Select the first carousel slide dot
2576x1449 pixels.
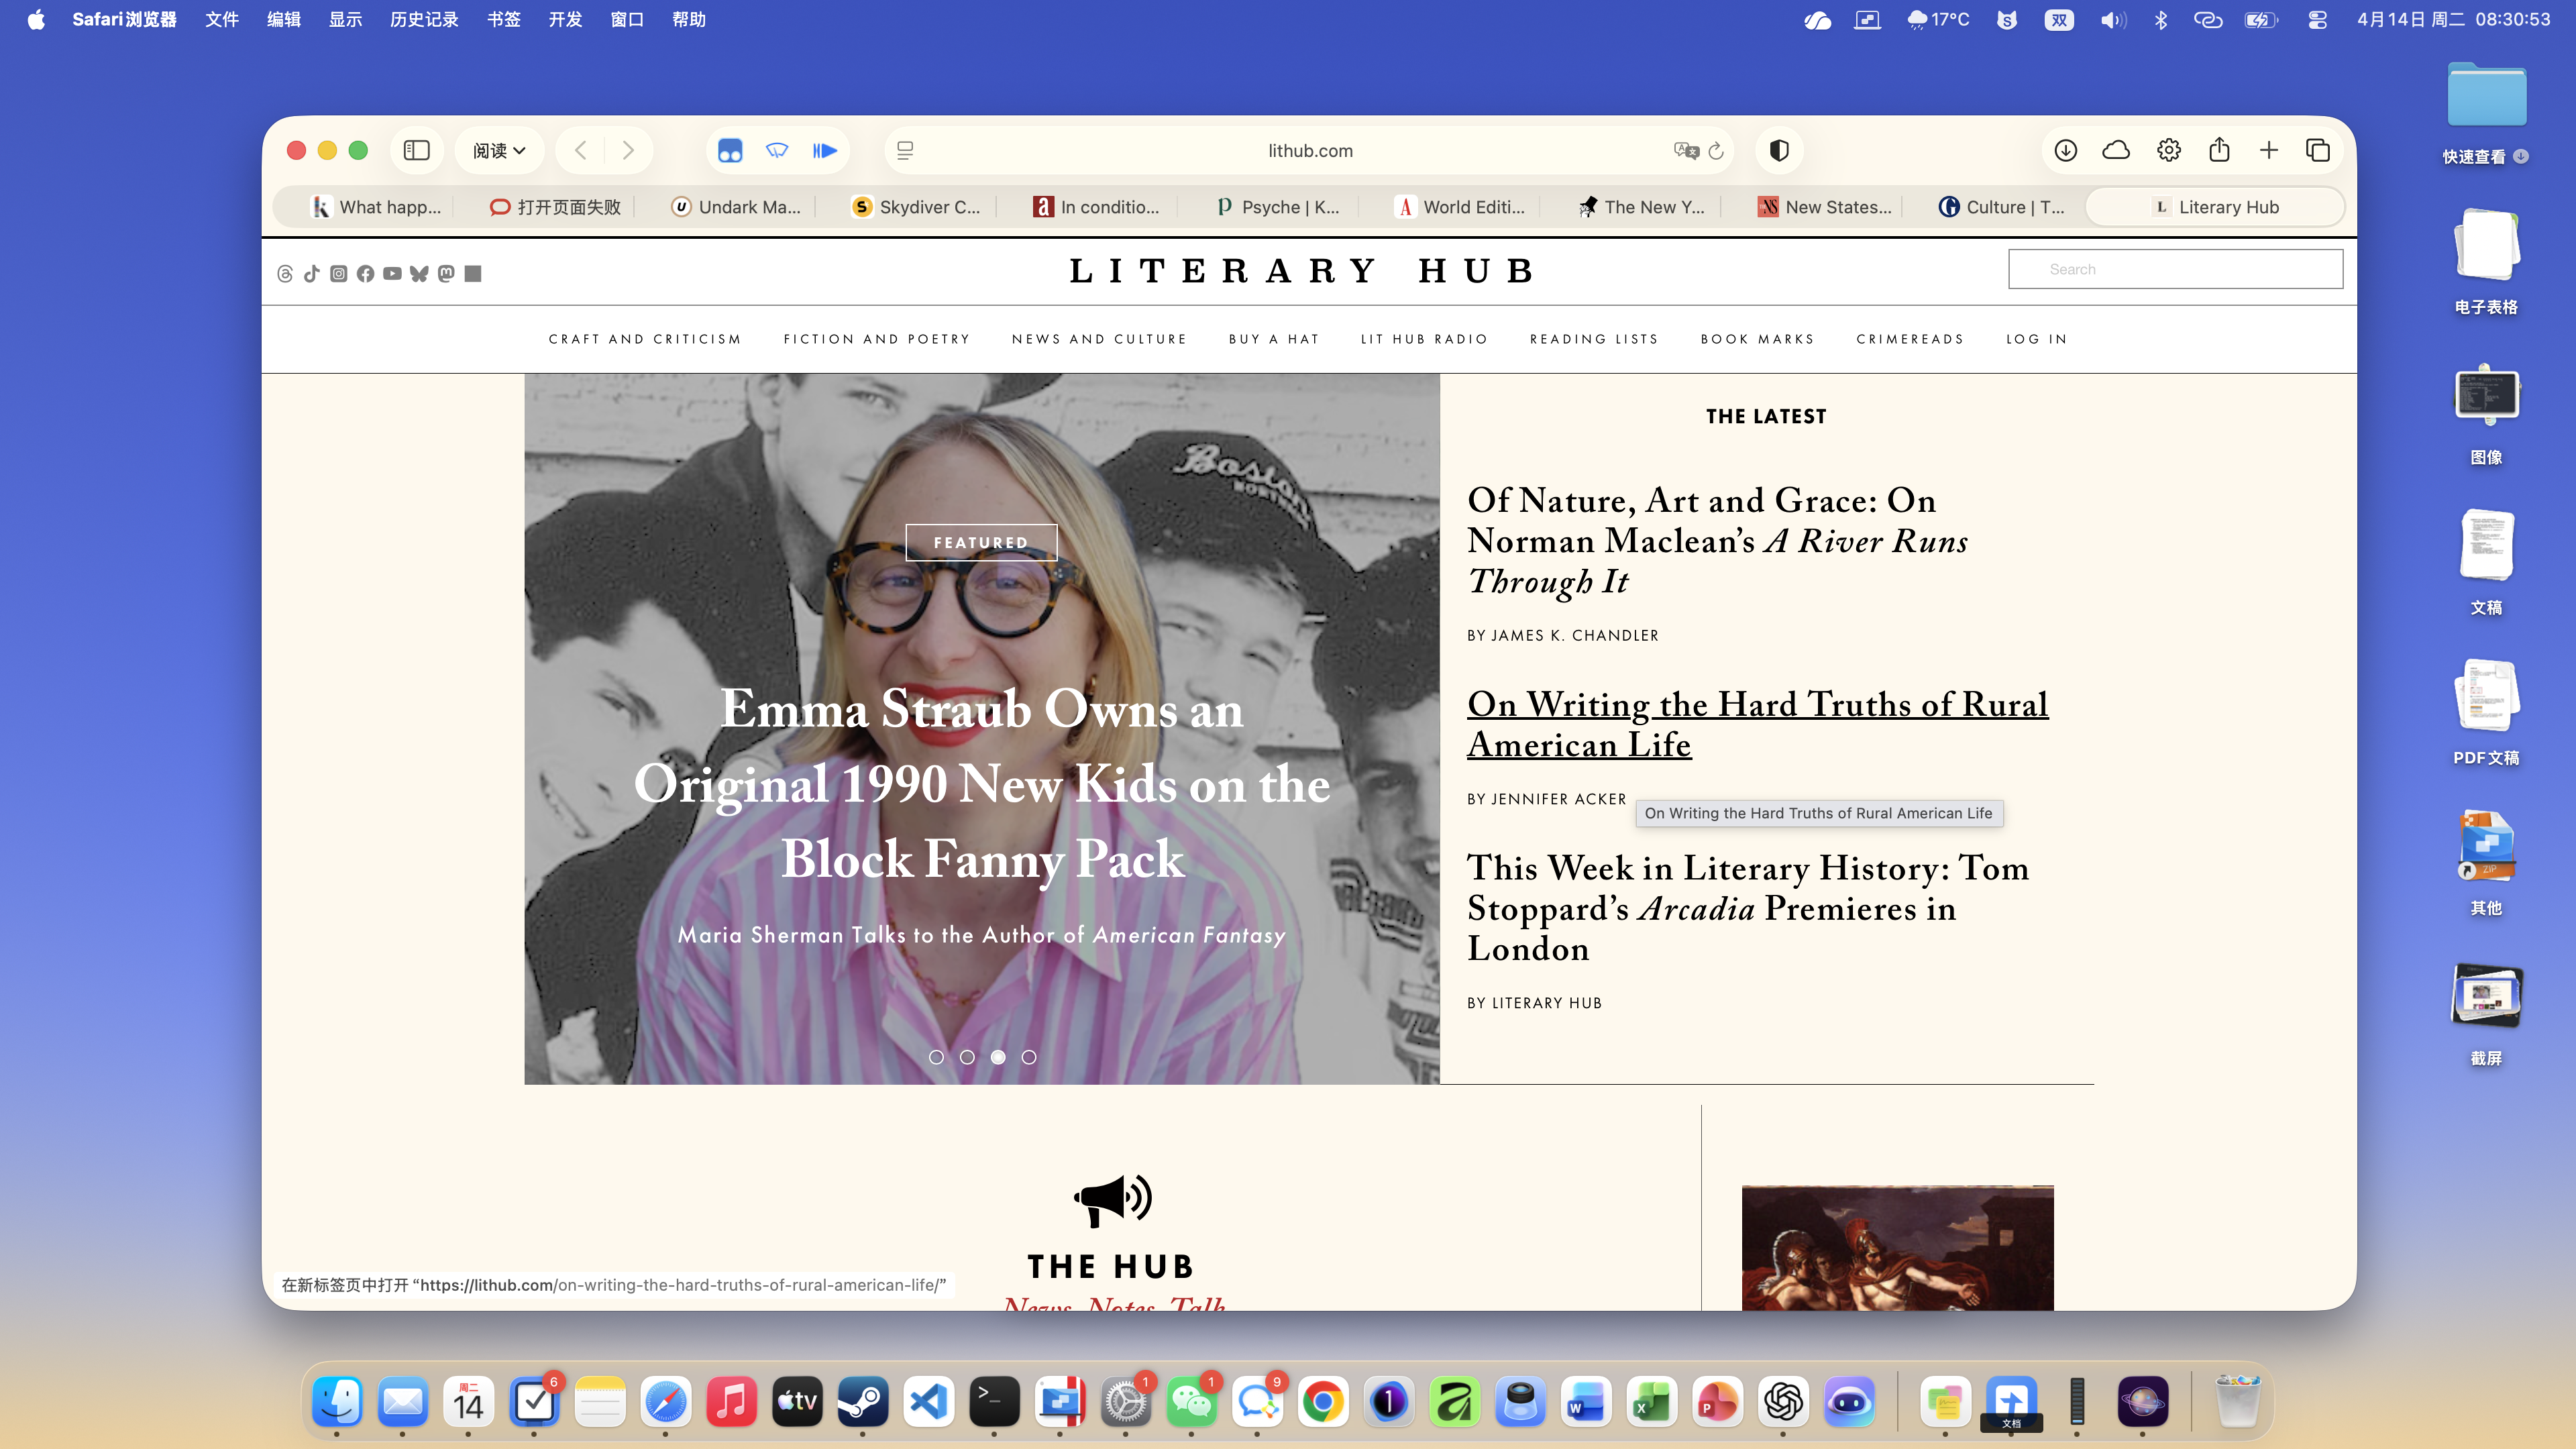pyautogui.click(x=936, y=1057)
